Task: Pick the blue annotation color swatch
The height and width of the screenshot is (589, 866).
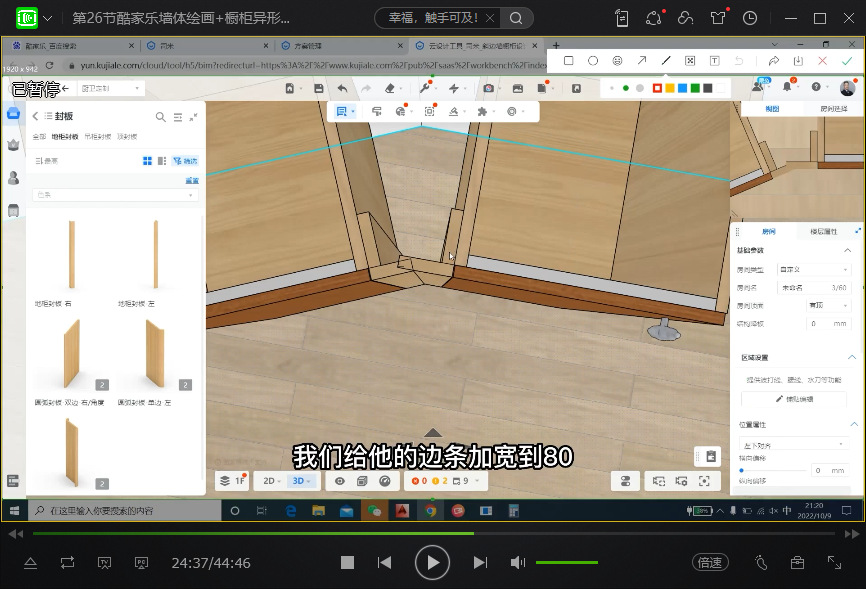Action: pyautogui.click(x=683, y=88)
